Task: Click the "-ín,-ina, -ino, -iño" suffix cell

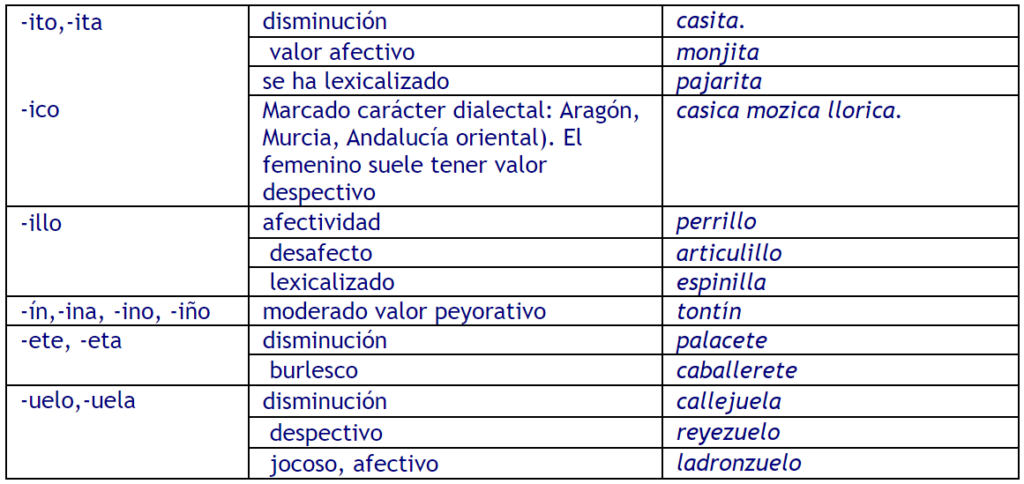Action: pos(115,311)
